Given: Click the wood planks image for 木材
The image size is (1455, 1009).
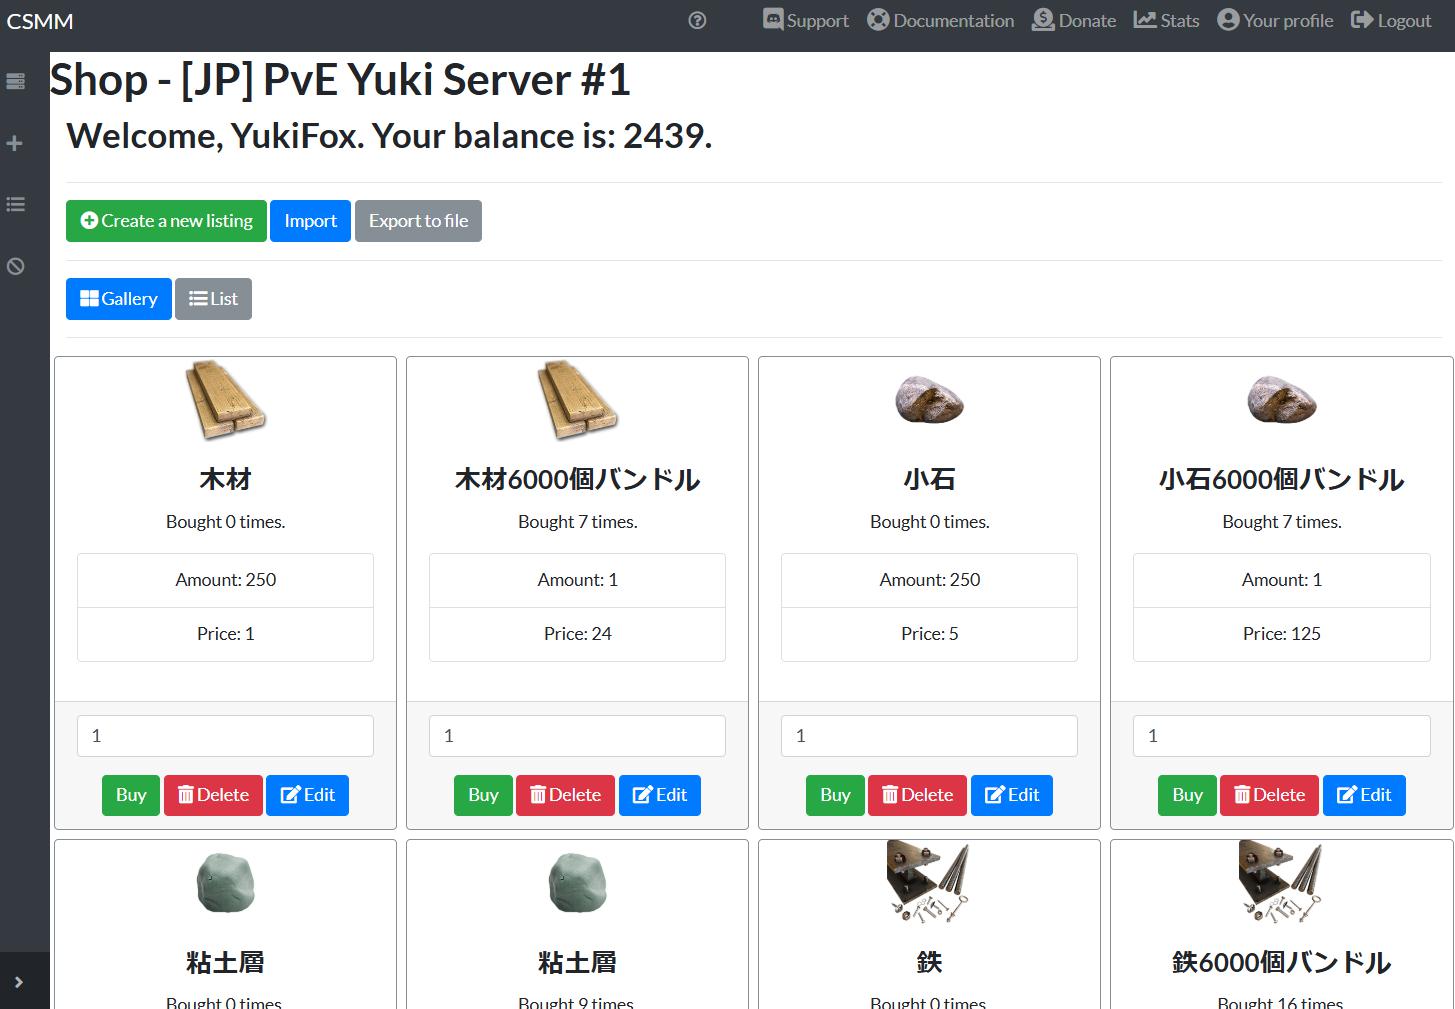Looking at the screenshot, I should (226, 401).
